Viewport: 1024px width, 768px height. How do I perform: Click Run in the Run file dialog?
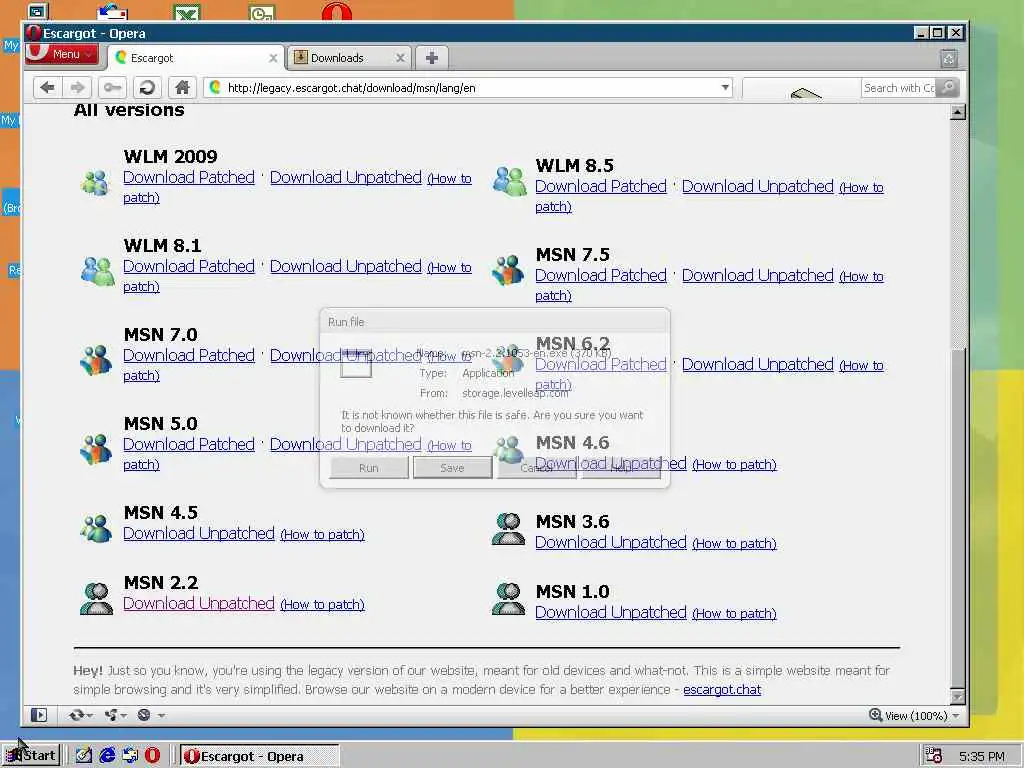pos(369,468)
